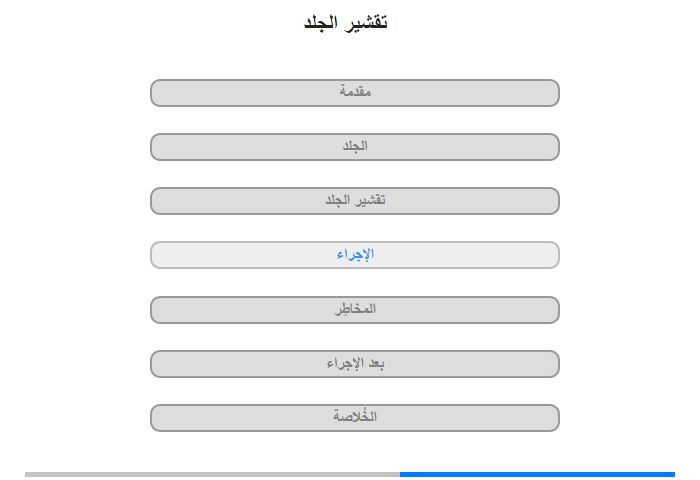Choose the introduction (مقدمة) menu entry
Image resolution: width=700 pixels, height=480 pixels.
[x=354, y=93]
